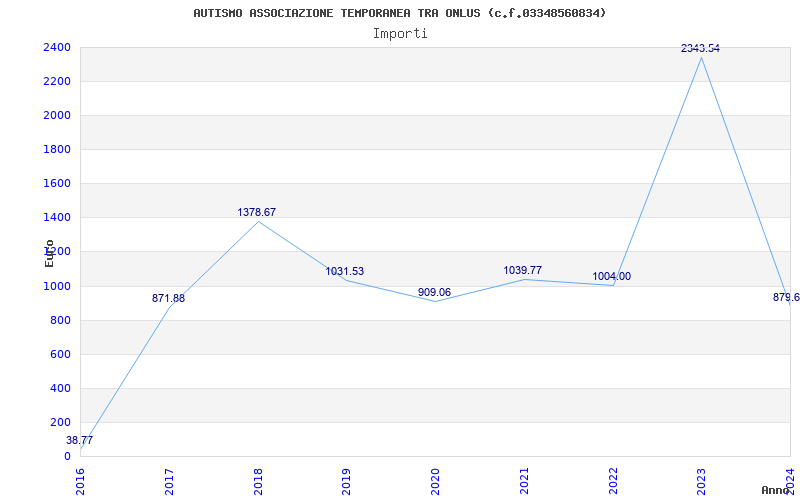Click the Importi subtitle
The image size is (800, 500).
pos(400,34)
